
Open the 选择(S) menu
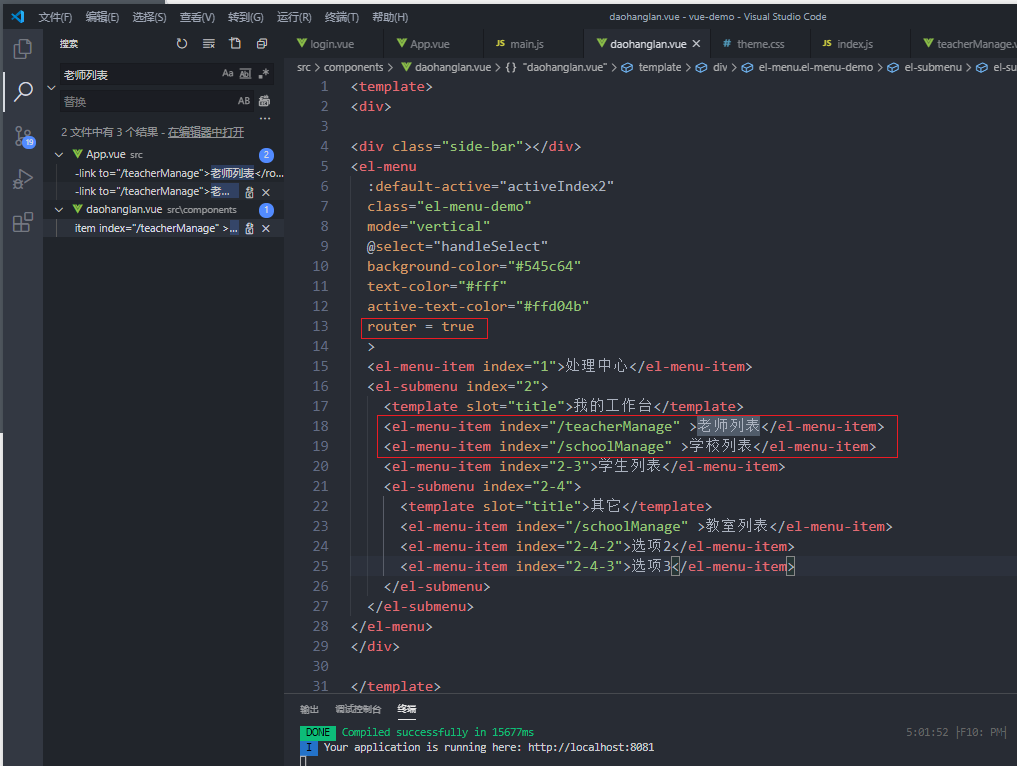(x=149, y=17)
